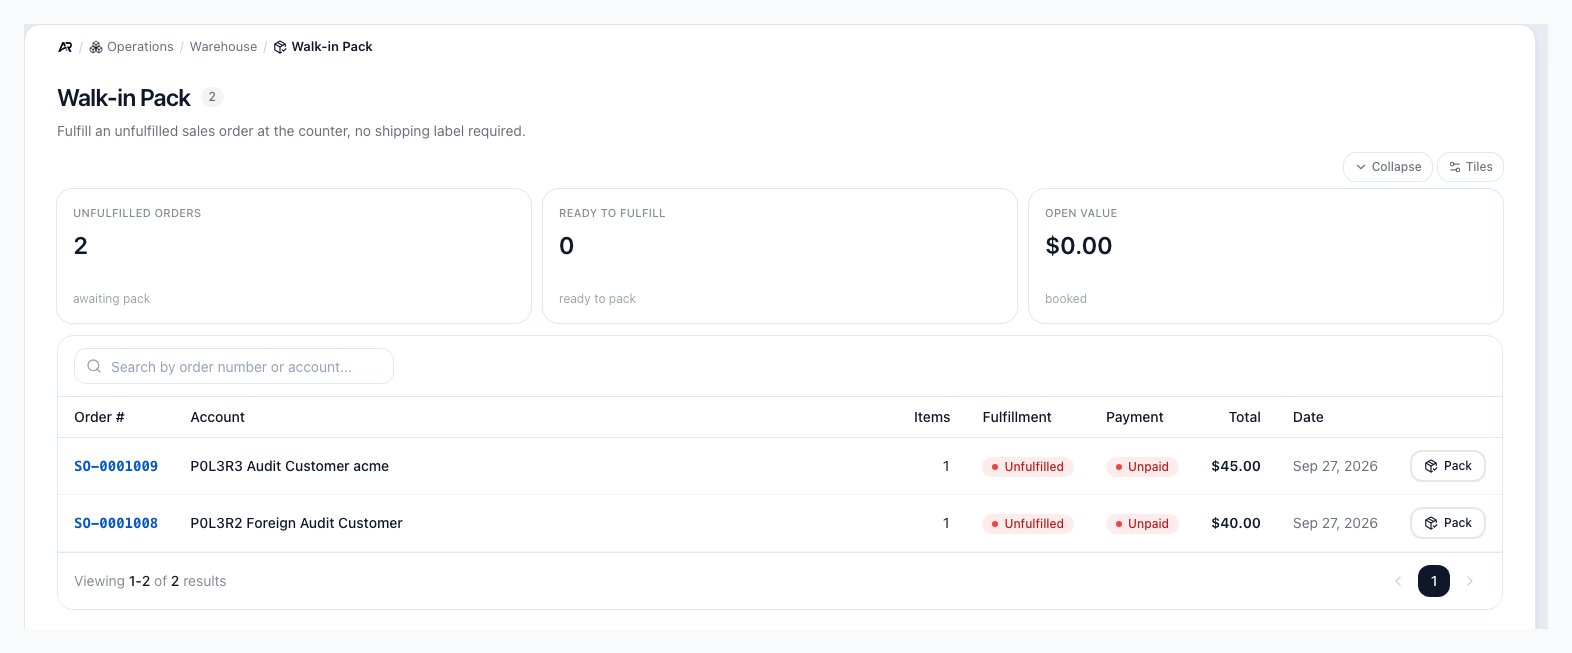1572x653 pixels.
Task: Click the Unfulfilled Orders tile
Action: (294, 256)
